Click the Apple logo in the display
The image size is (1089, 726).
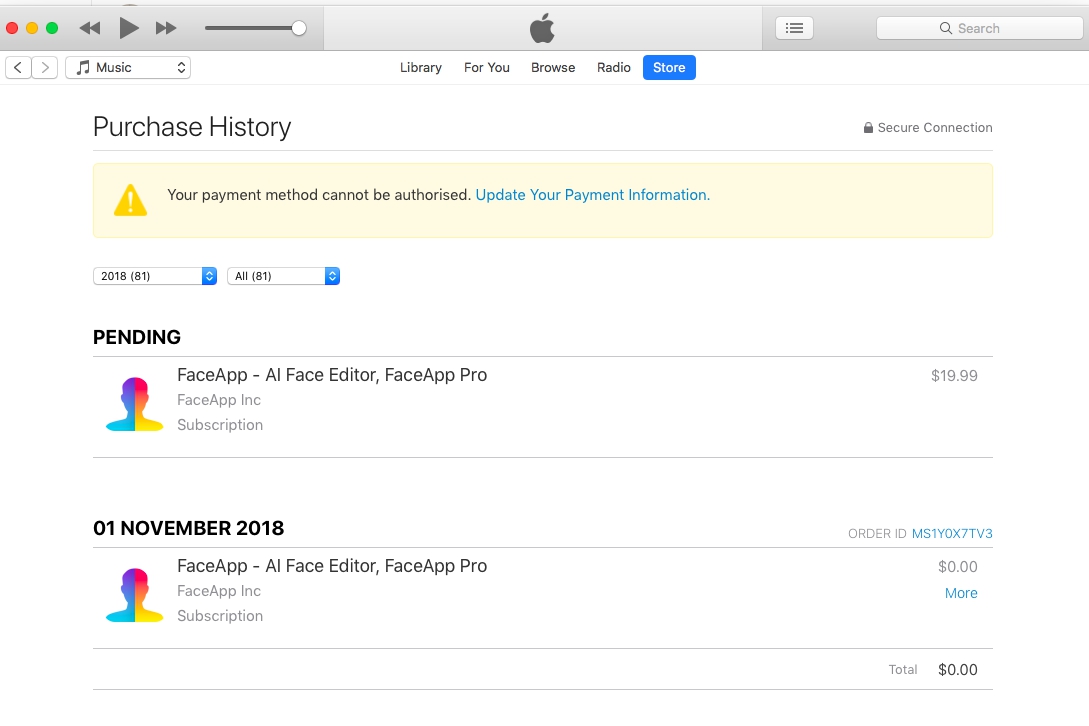542,28
